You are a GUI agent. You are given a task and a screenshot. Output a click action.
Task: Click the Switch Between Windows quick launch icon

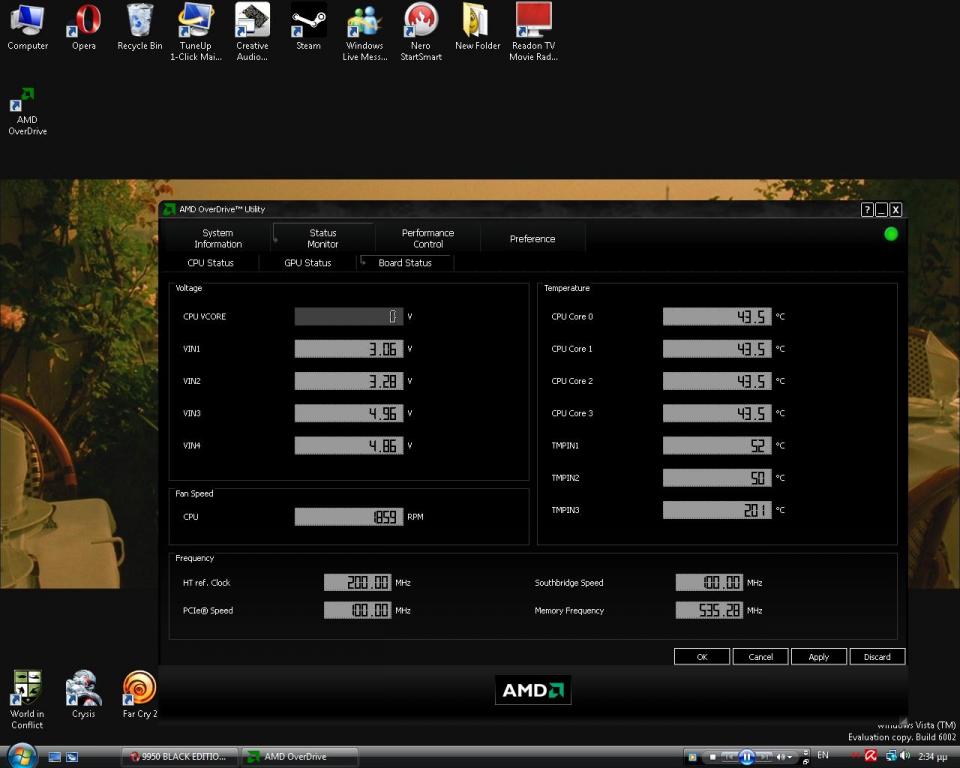tap(72, 757)
